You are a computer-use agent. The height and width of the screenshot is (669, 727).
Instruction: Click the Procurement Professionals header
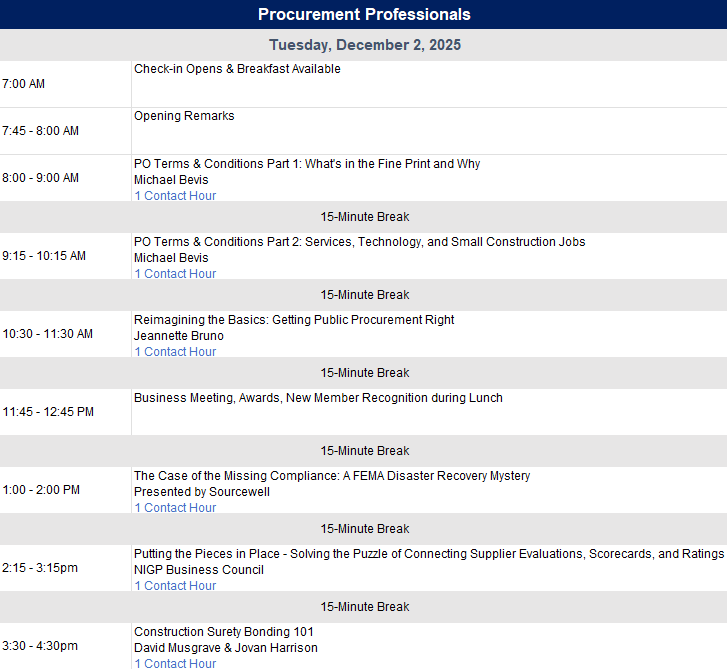364,14
